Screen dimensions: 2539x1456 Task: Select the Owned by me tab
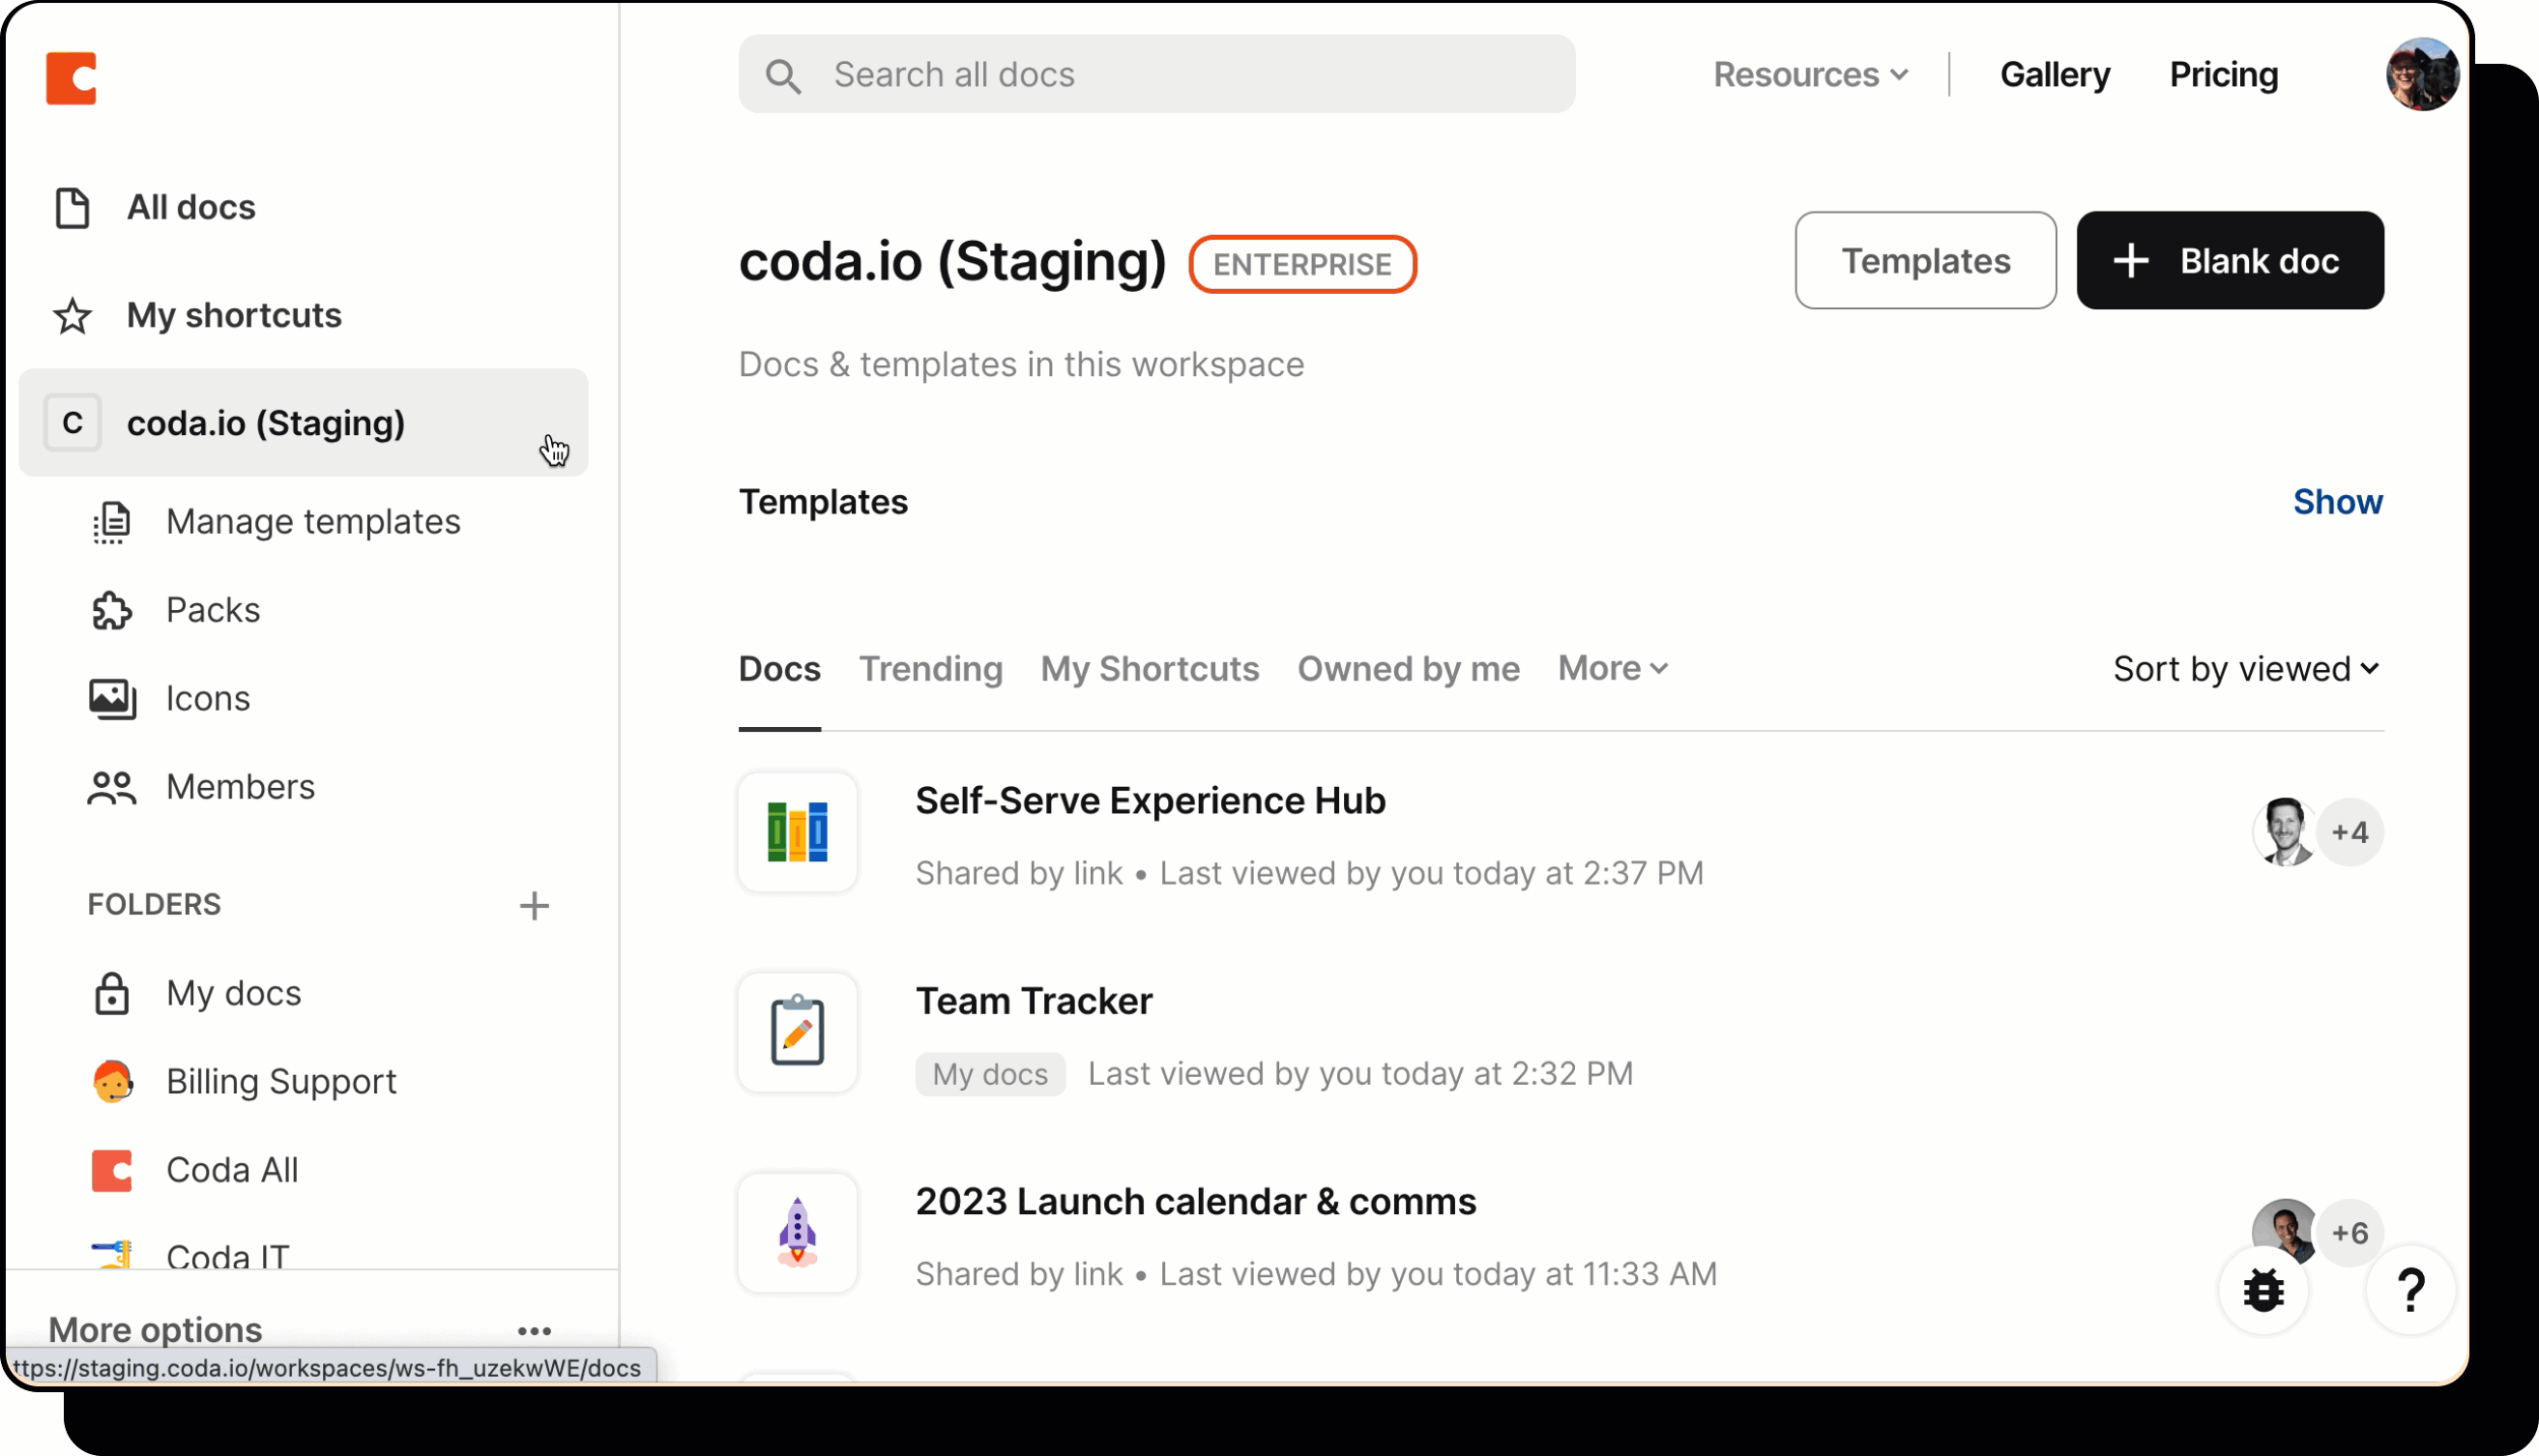[1408, 668]
